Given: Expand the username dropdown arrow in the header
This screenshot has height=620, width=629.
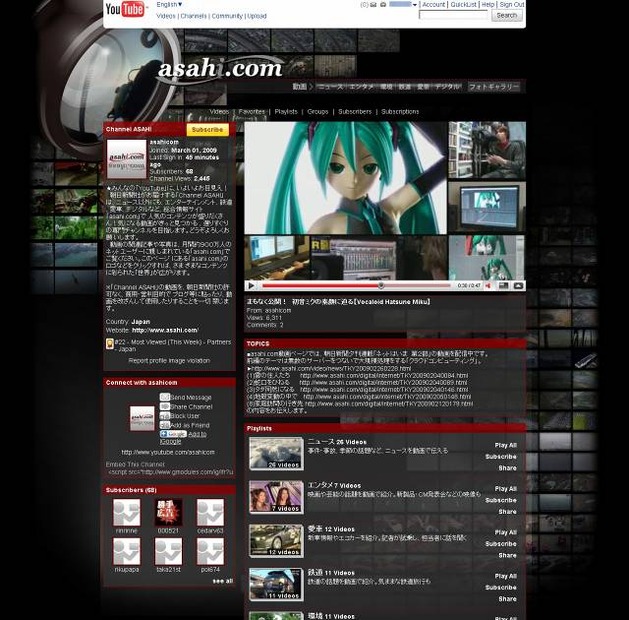Looking at the screenshot, I should tap(414, 5).
